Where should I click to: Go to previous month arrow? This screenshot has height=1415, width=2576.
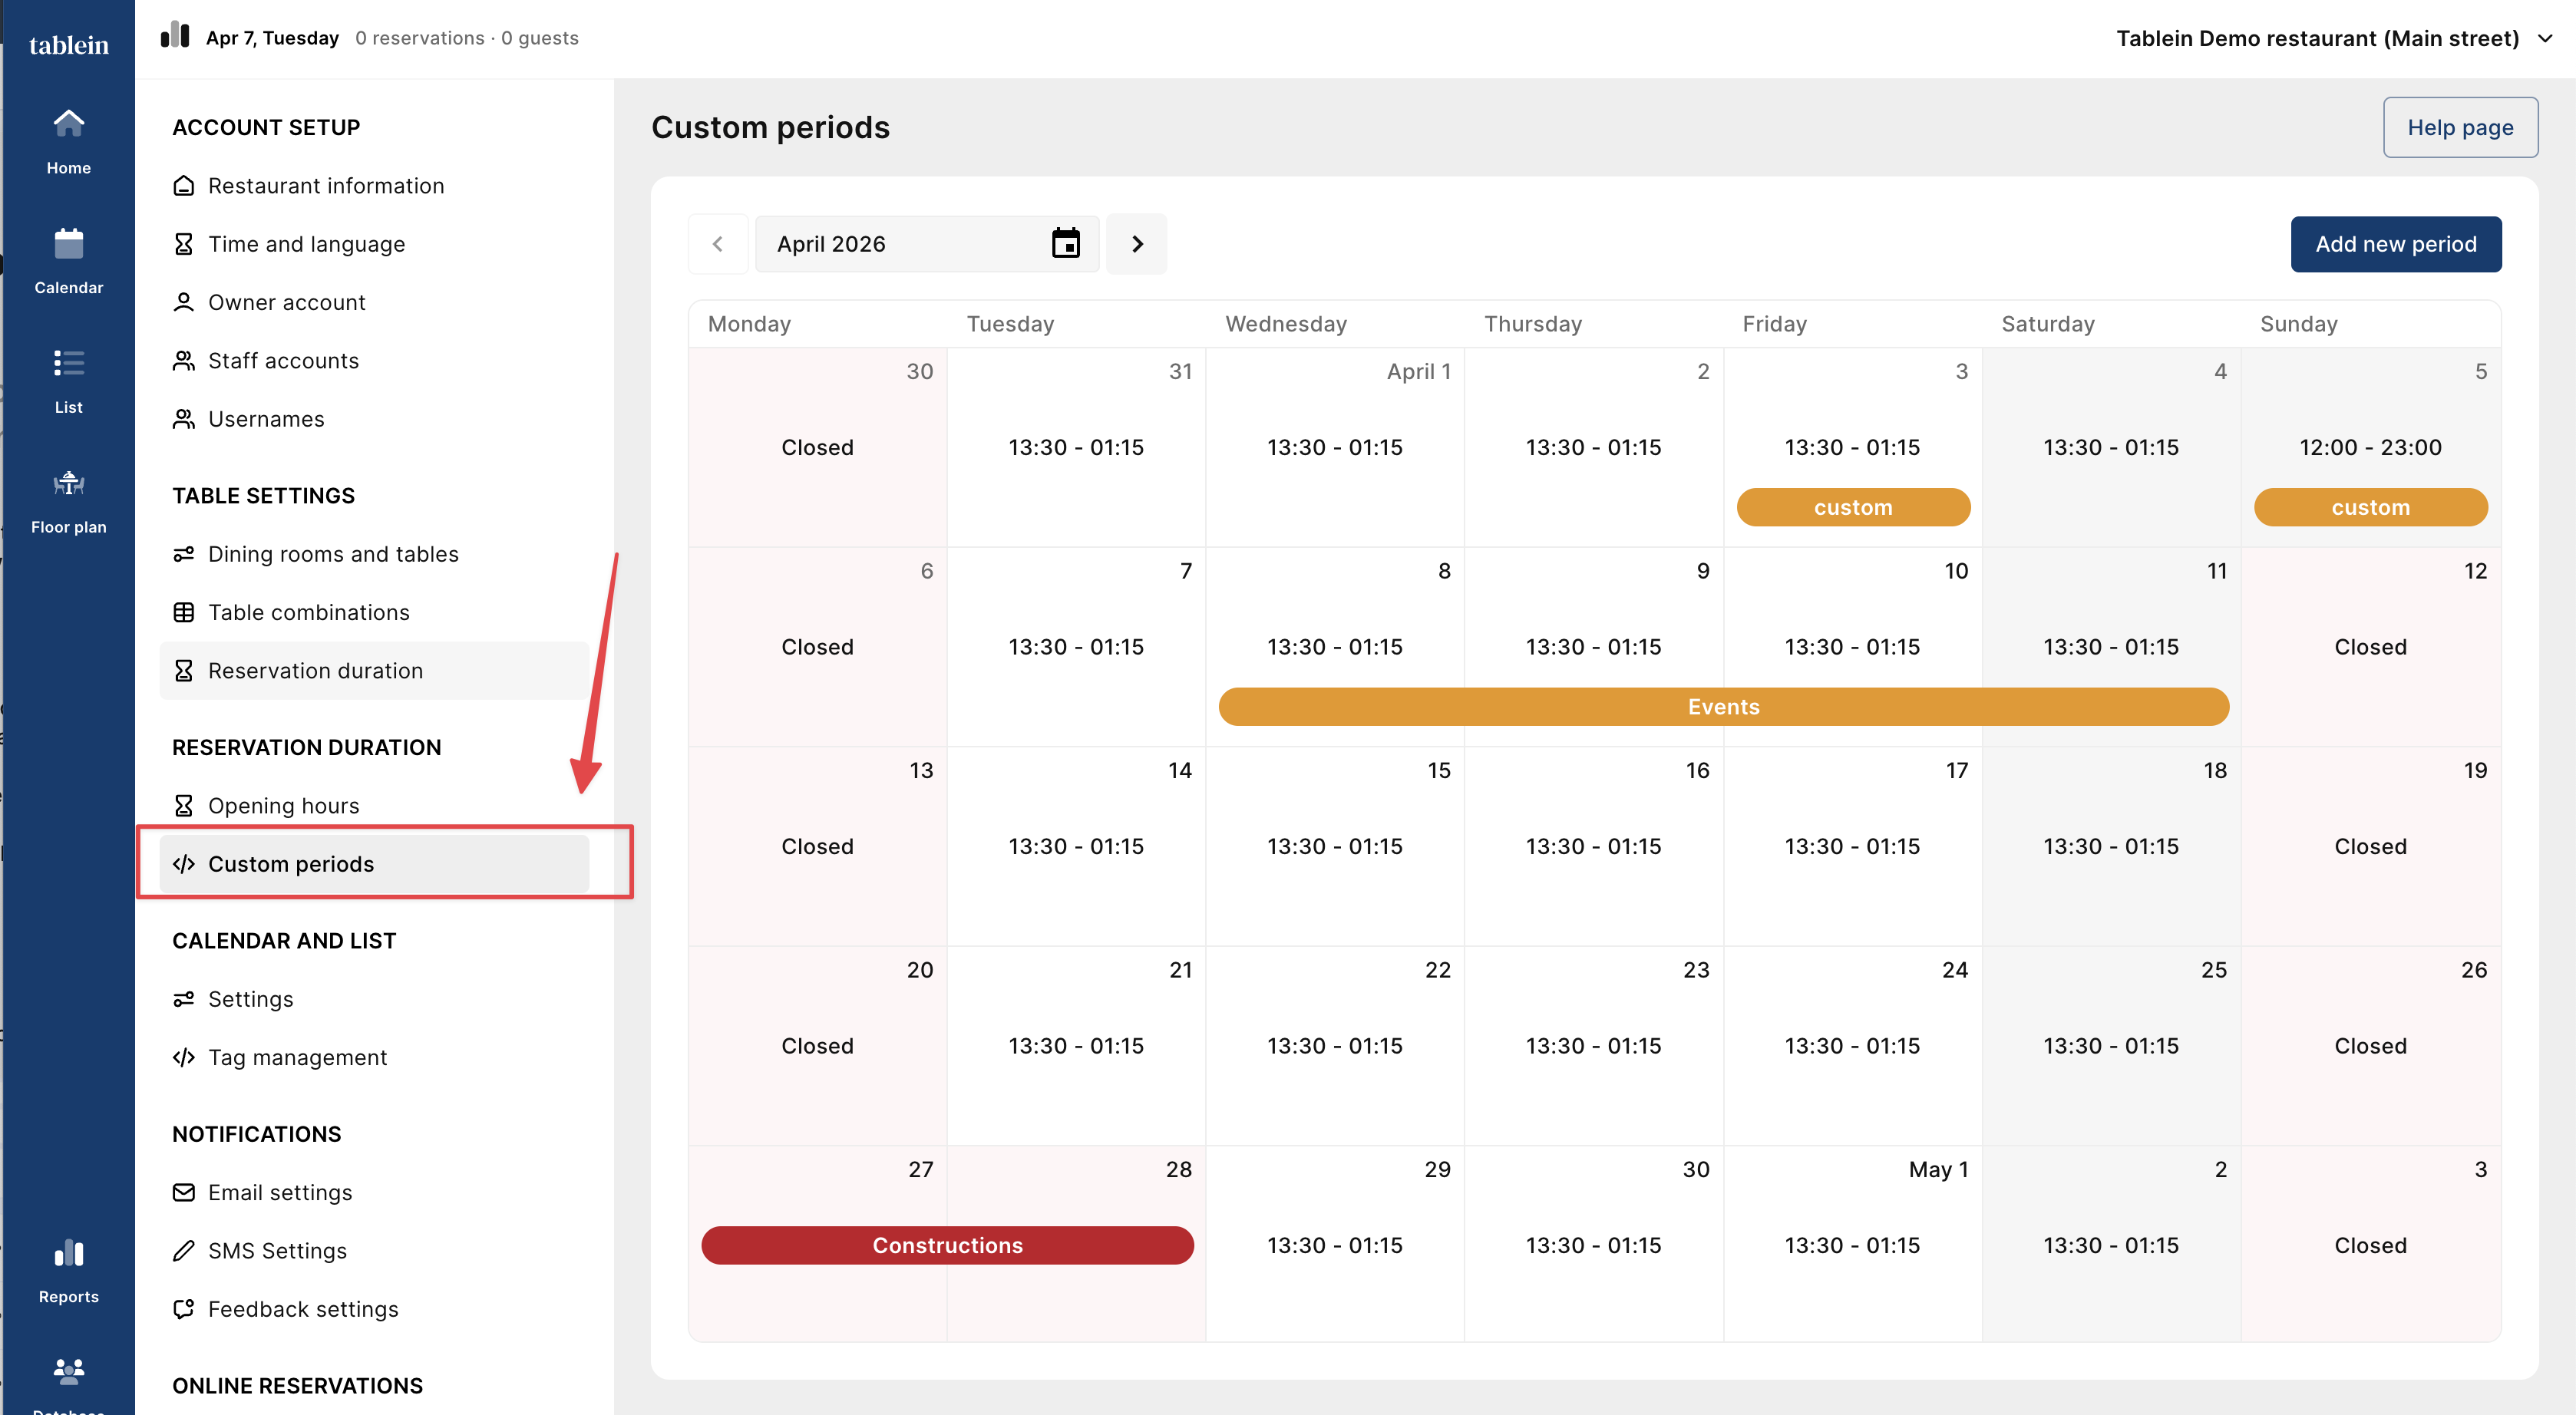click(x=717, y=243)
